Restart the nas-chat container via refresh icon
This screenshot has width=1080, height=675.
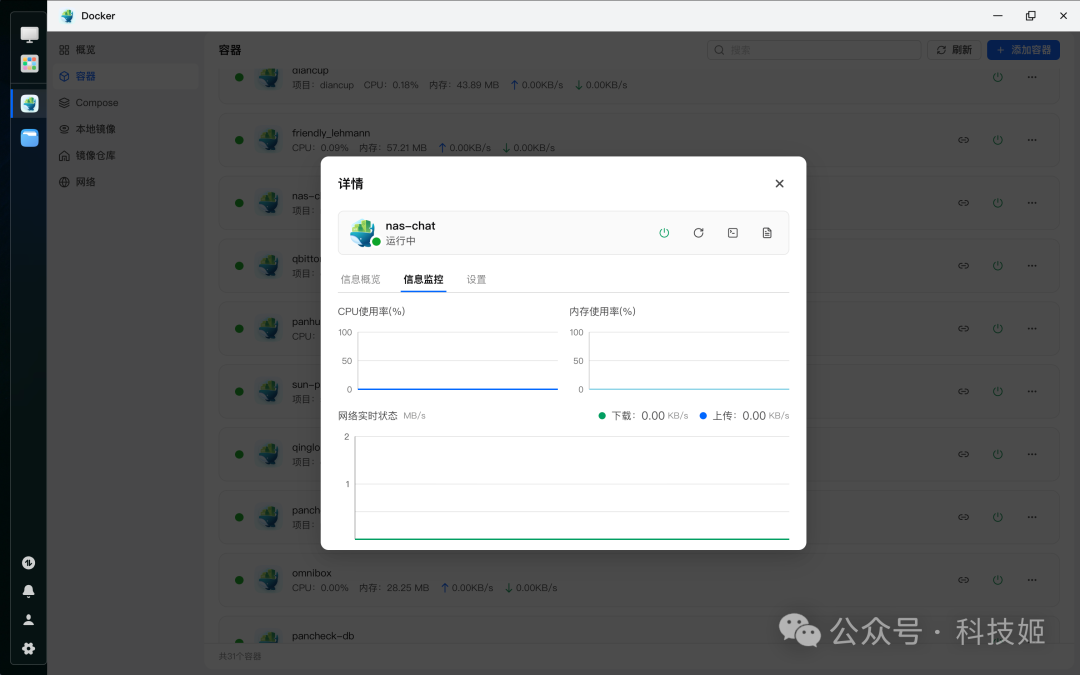point(698,233)
